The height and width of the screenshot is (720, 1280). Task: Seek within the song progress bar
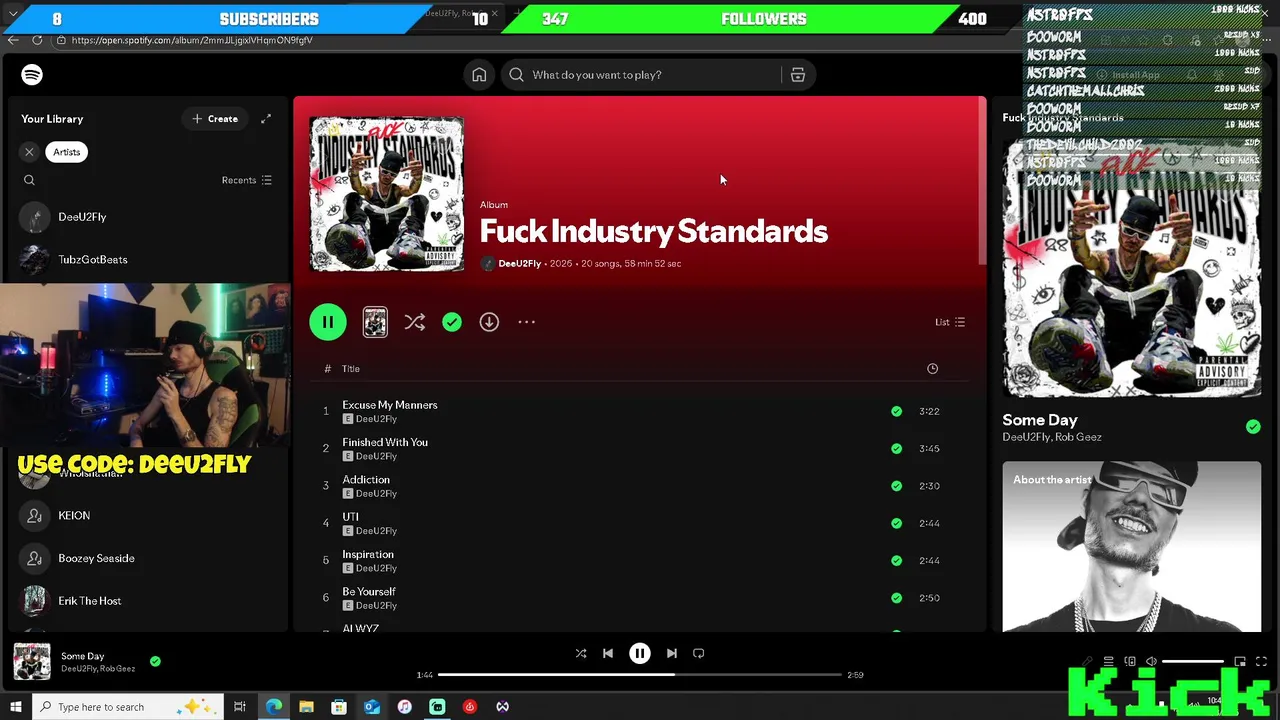point(640,675)
